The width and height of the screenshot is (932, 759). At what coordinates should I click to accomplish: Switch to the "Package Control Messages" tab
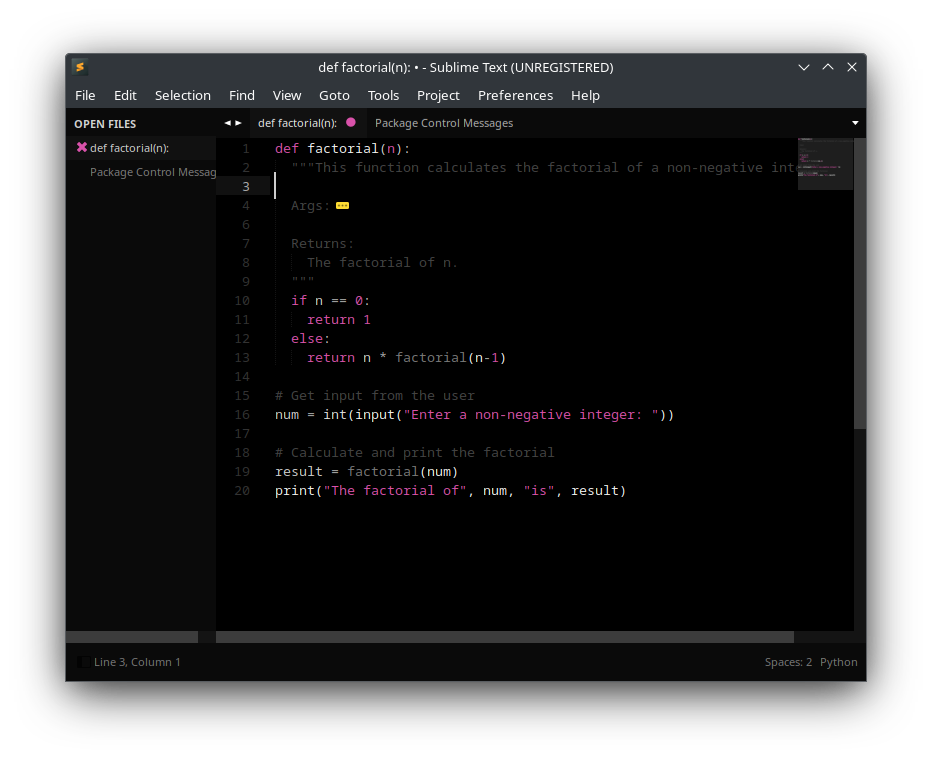point(443,122)
